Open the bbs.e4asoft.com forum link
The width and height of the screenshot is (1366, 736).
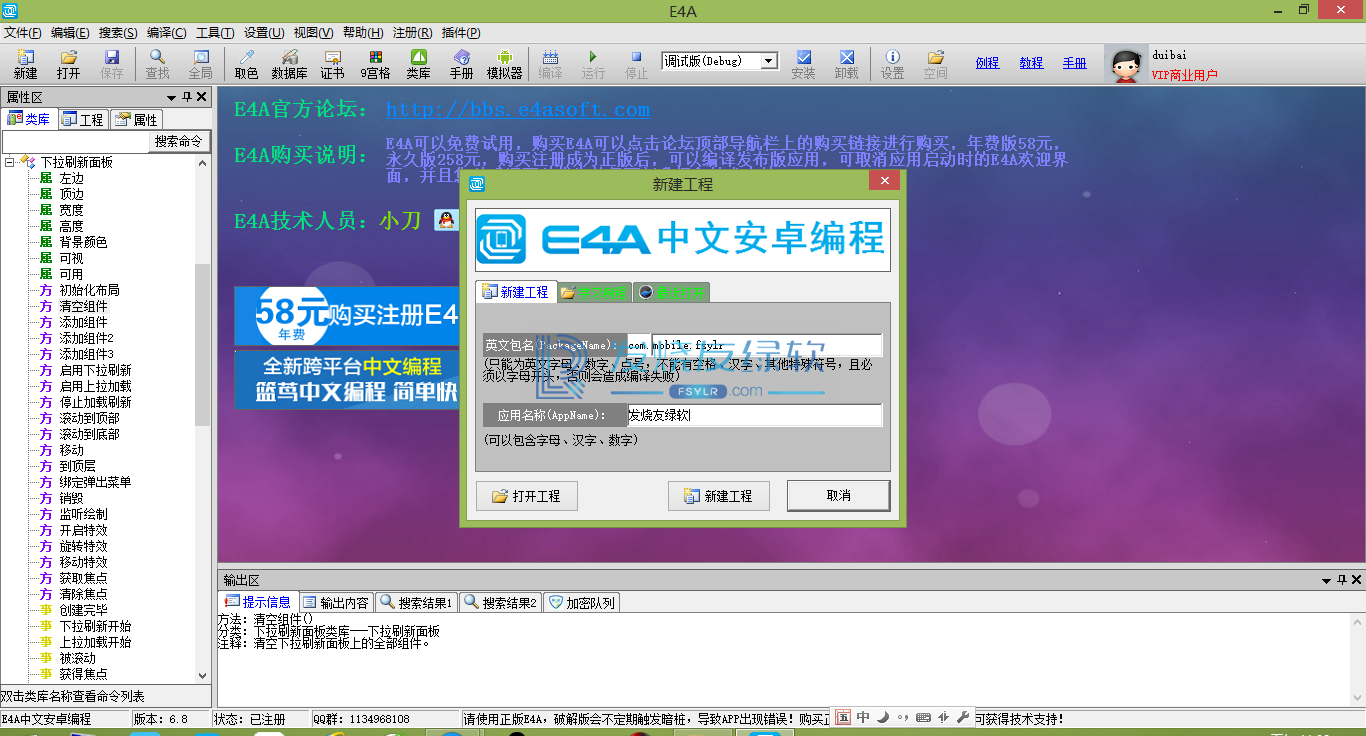(517, 109)
